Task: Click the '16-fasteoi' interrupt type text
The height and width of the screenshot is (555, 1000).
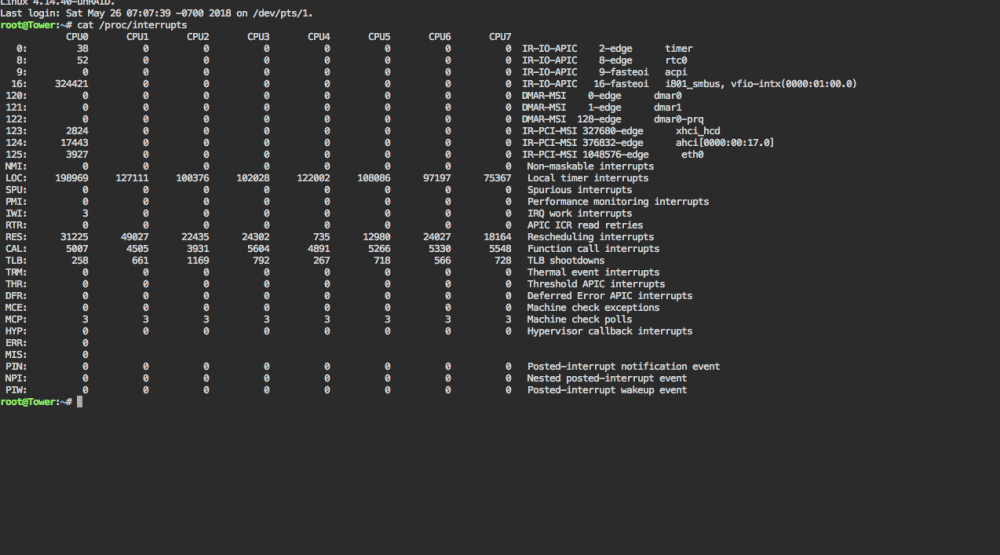Action: (x=621, y=84)
